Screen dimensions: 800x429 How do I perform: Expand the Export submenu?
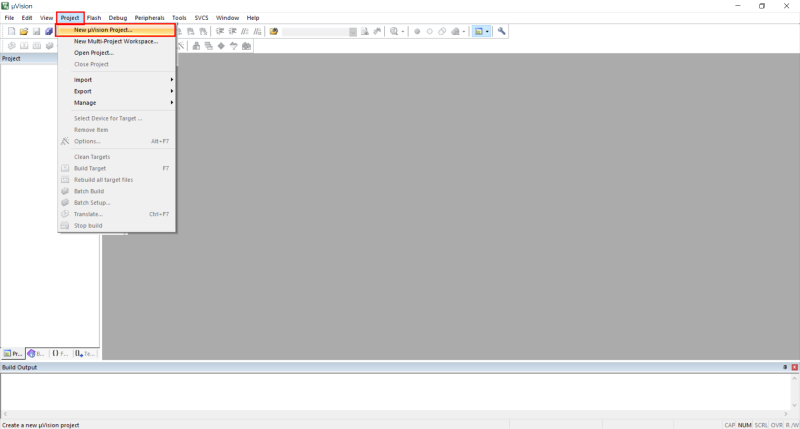click(x=117, y=91)
